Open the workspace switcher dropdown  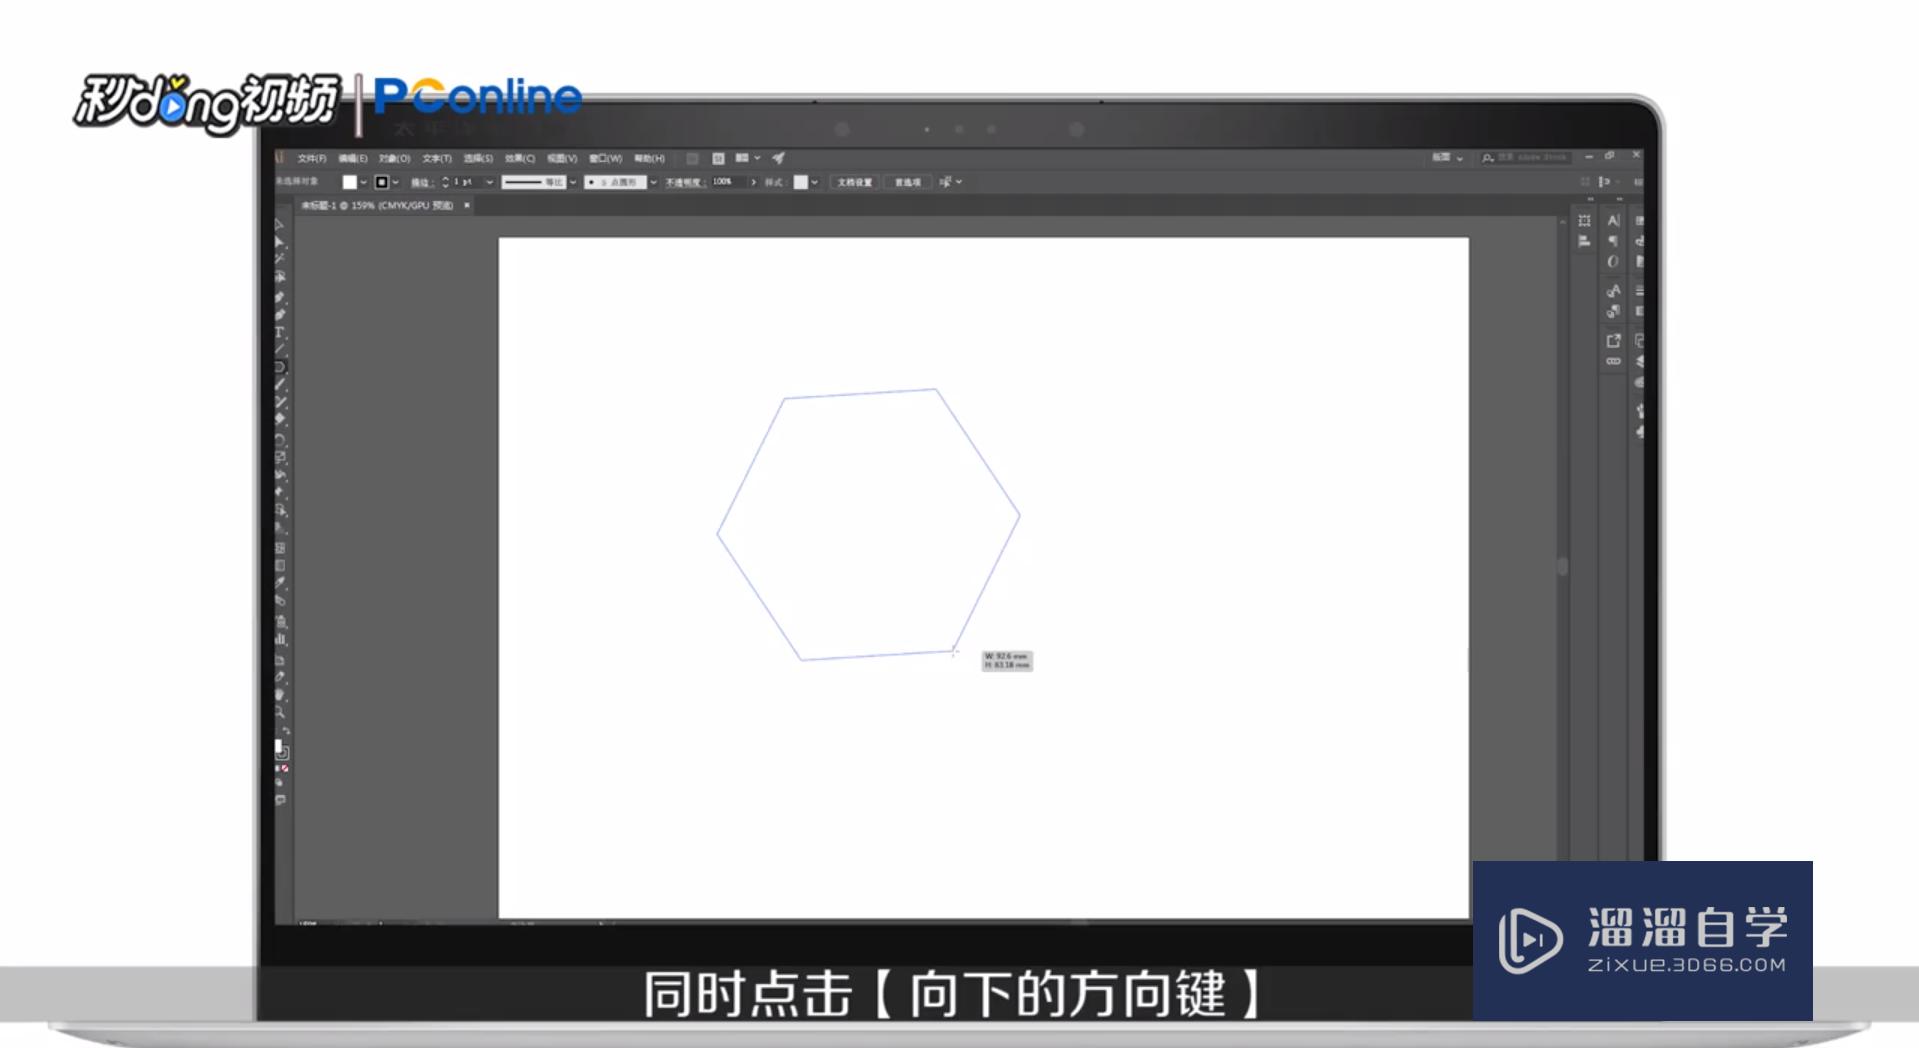1447,158
